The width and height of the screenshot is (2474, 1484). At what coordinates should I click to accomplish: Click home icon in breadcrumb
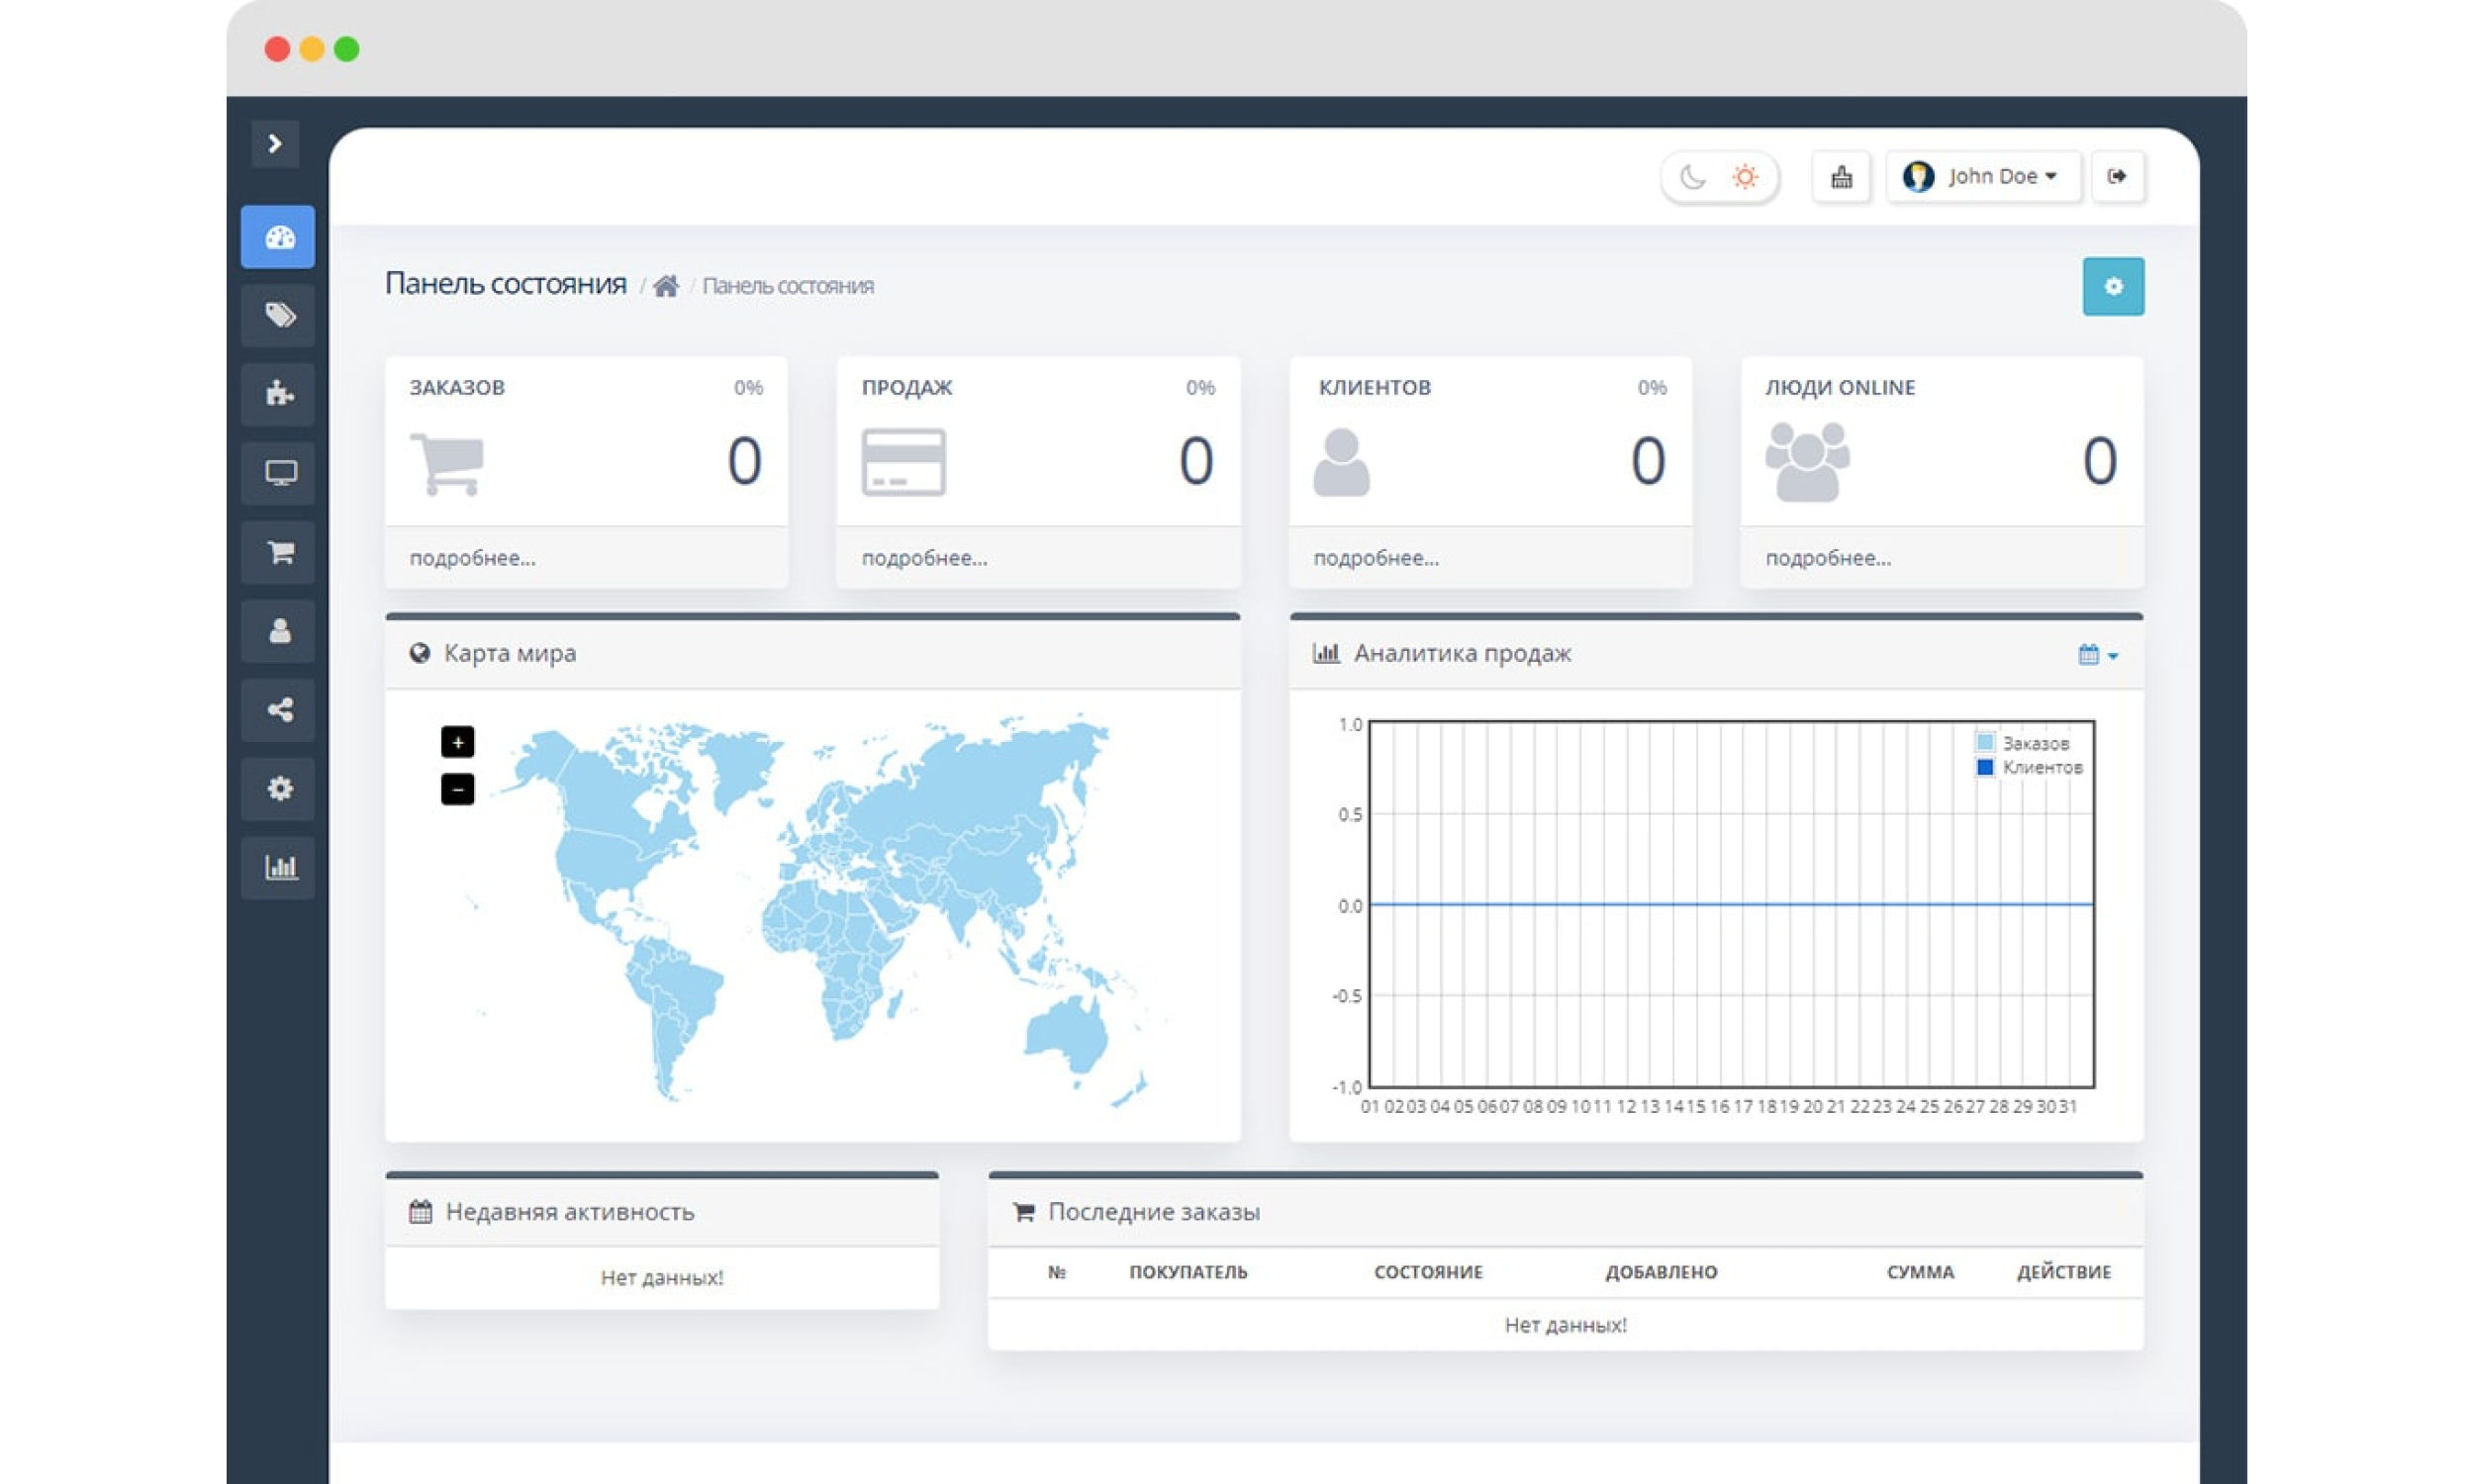click(x=666, y=287)
